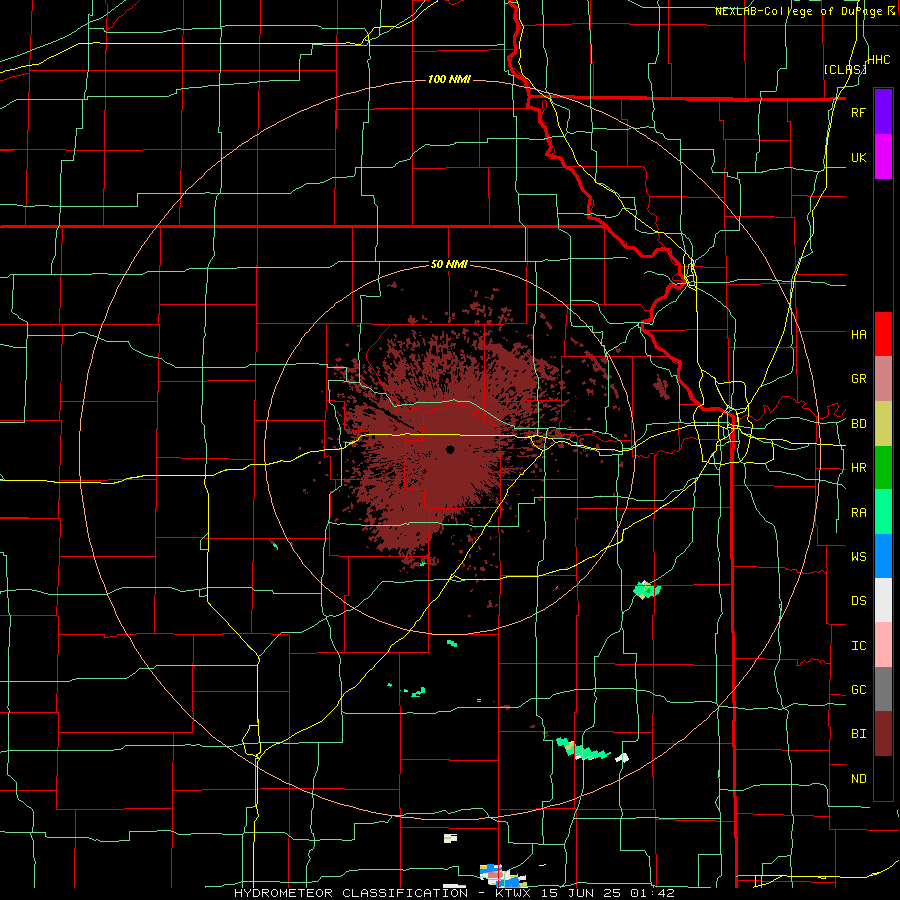Screen dimensions: 900x900
Task: Click the WS legend label
Action: point(858,557)
